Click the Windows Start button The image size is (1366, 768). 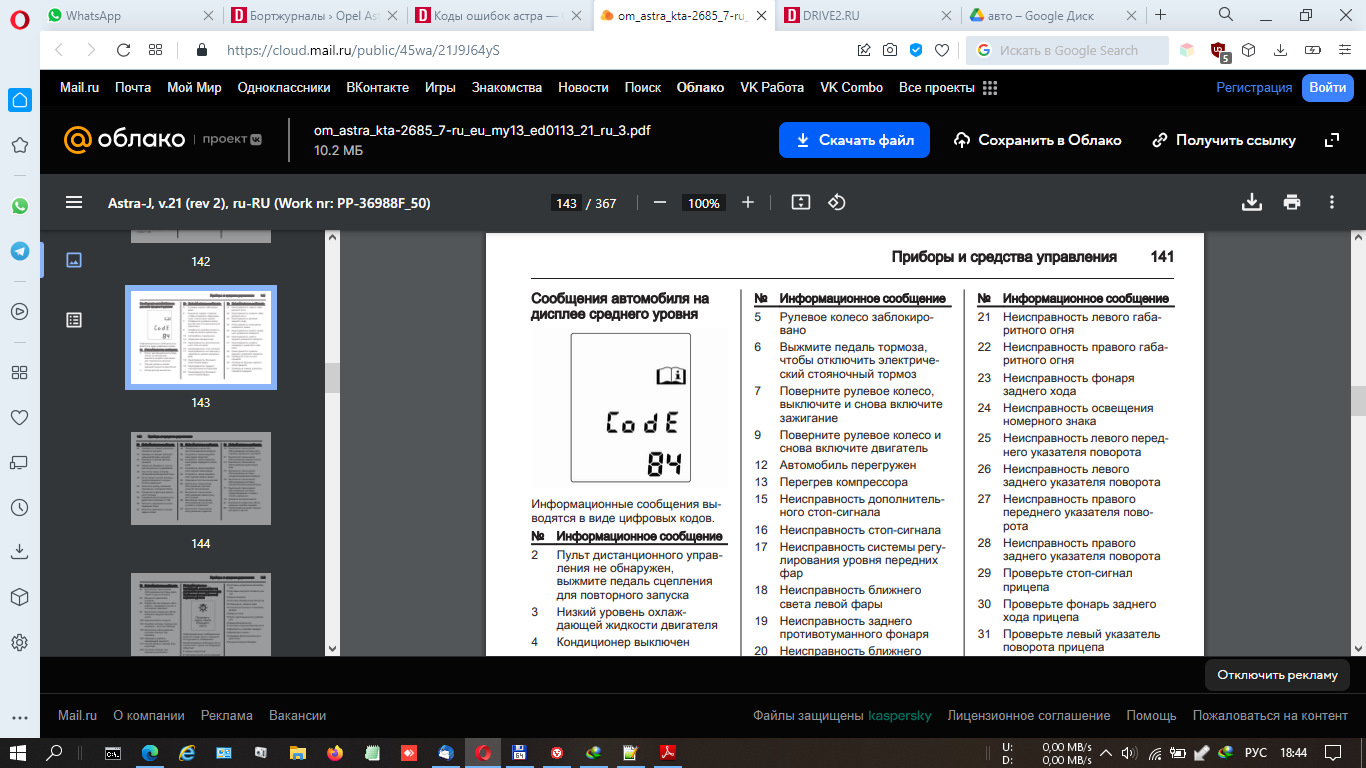(x=19, y=752)
